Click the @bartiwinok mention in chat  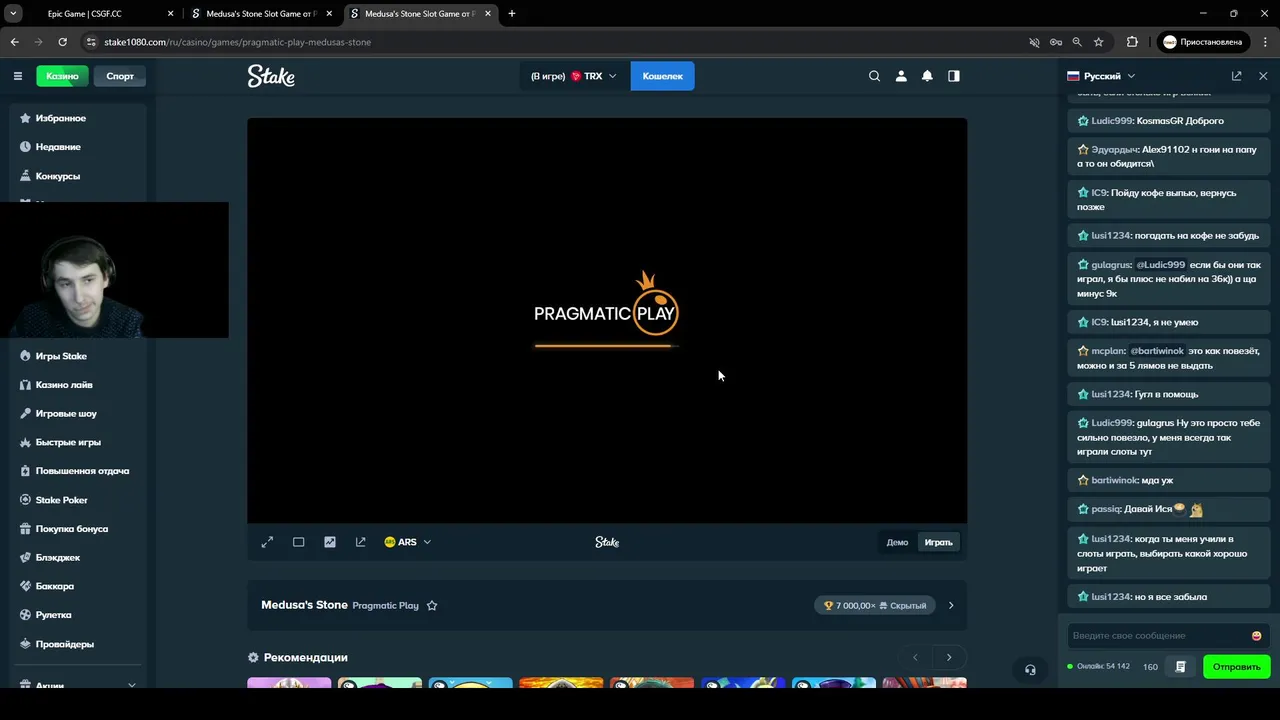(x=1157, y=351)
